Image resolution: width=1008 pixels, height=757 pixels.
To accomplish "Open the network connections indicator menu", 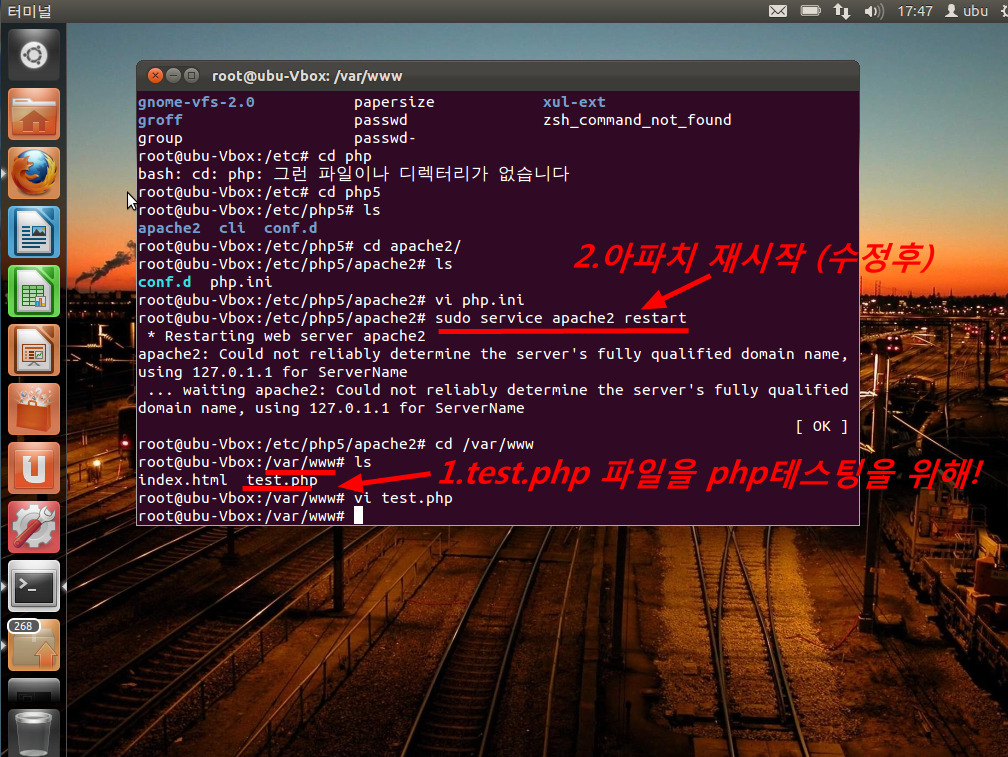I will click(x=842, y=11).
